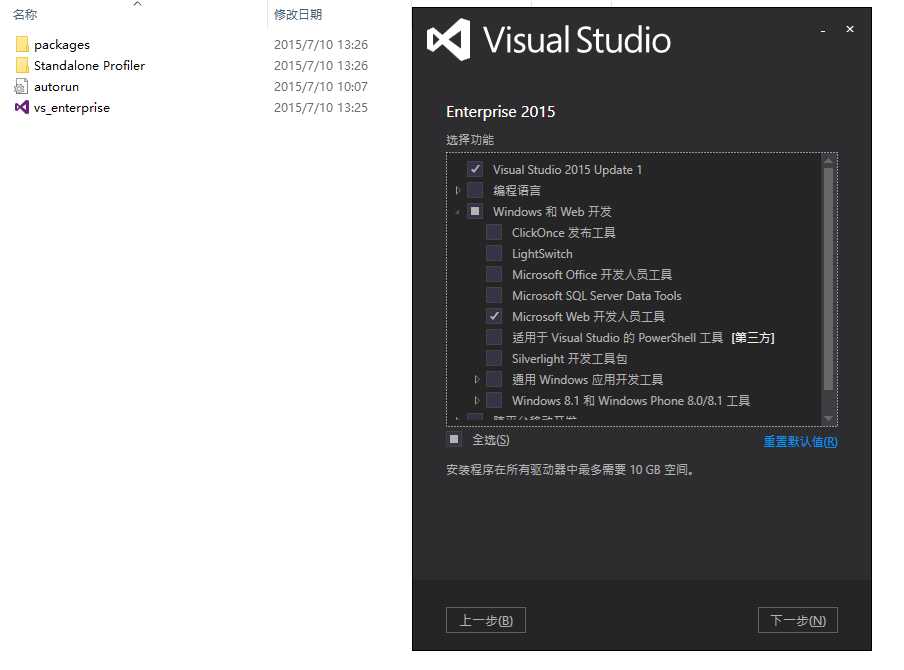Toggle the 全选(S) checkbox

(x=454, y=439)
